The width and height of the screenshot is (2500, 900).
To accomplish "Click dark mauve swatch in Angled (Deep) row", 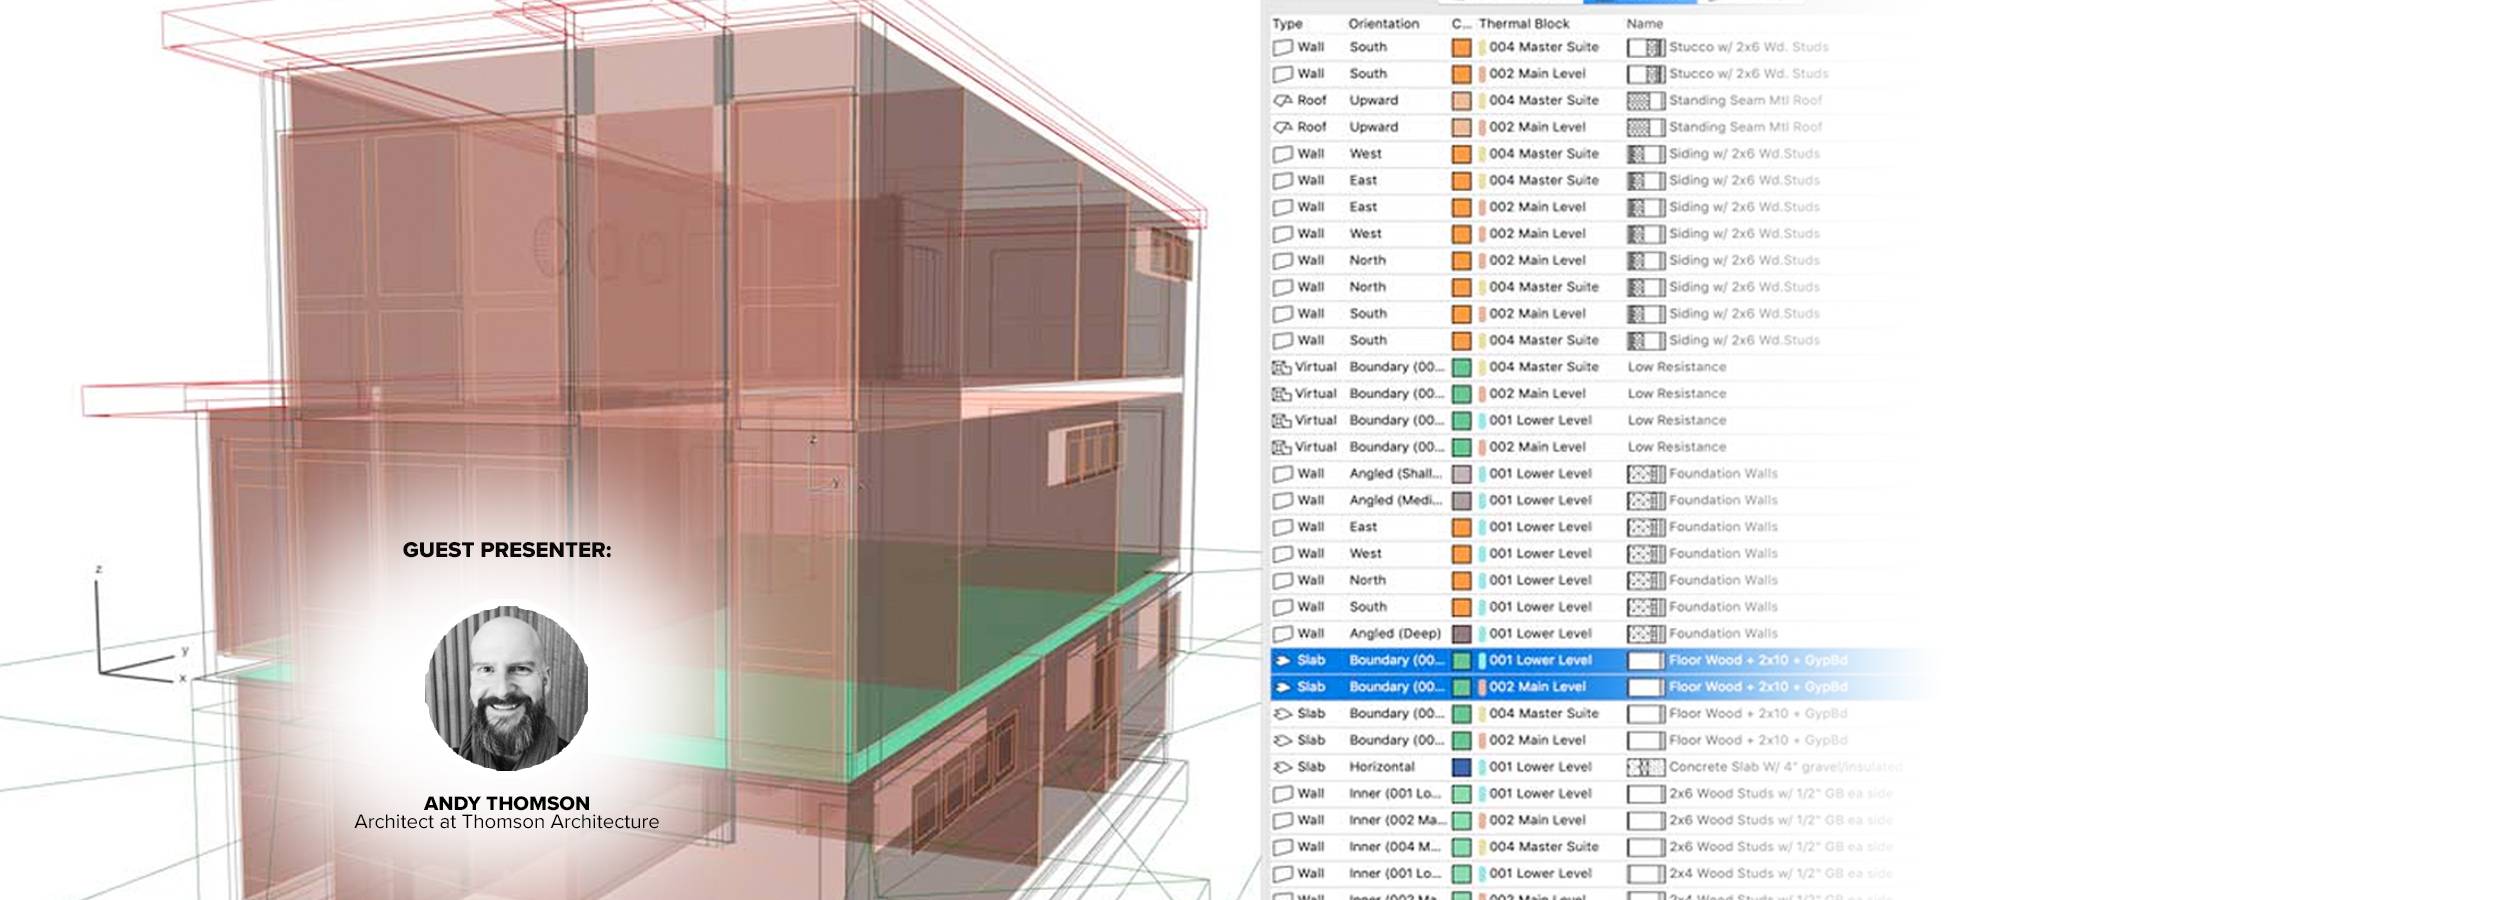I will (1461, 634).
